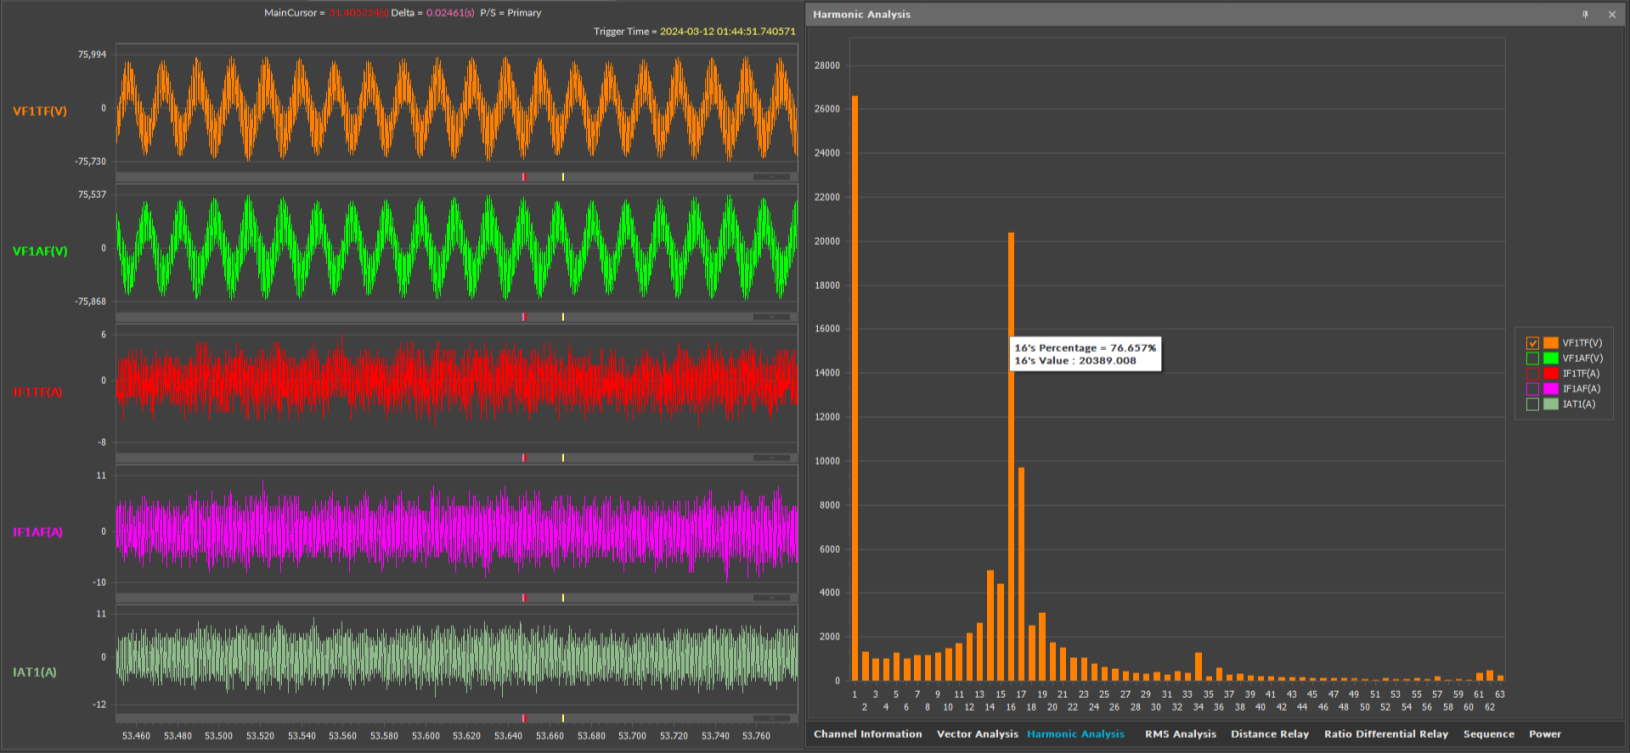
Task: Check the IF1AF(A) legend checkbox
Action: (x=1532, y=389)
